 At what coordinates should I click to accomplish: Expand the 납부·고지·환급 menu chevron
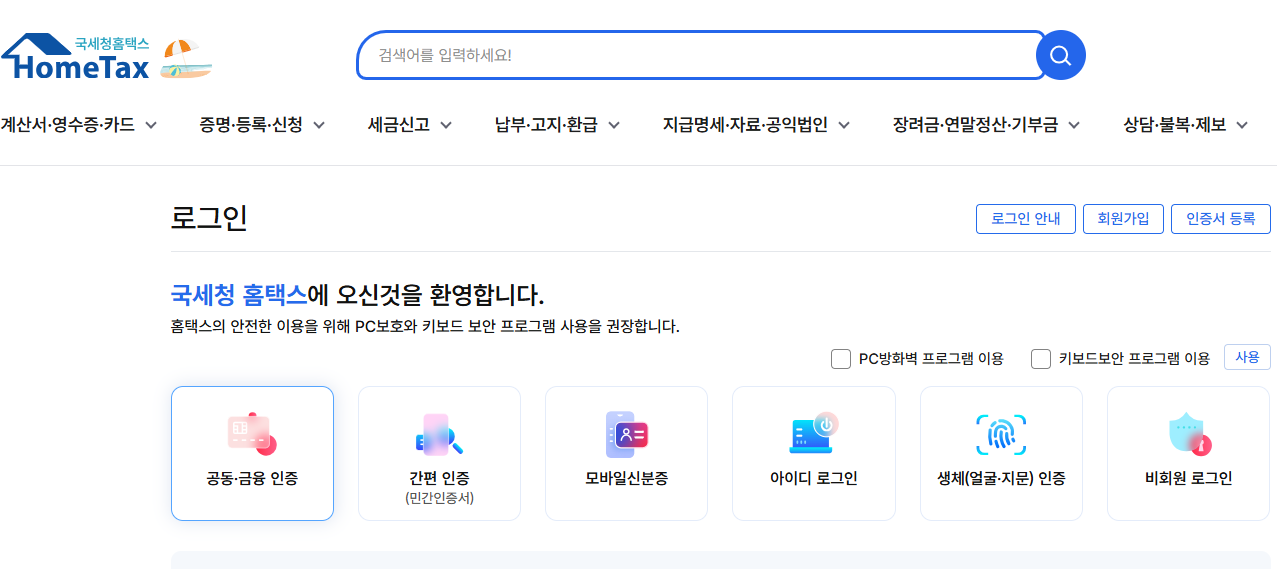(614, 125)
